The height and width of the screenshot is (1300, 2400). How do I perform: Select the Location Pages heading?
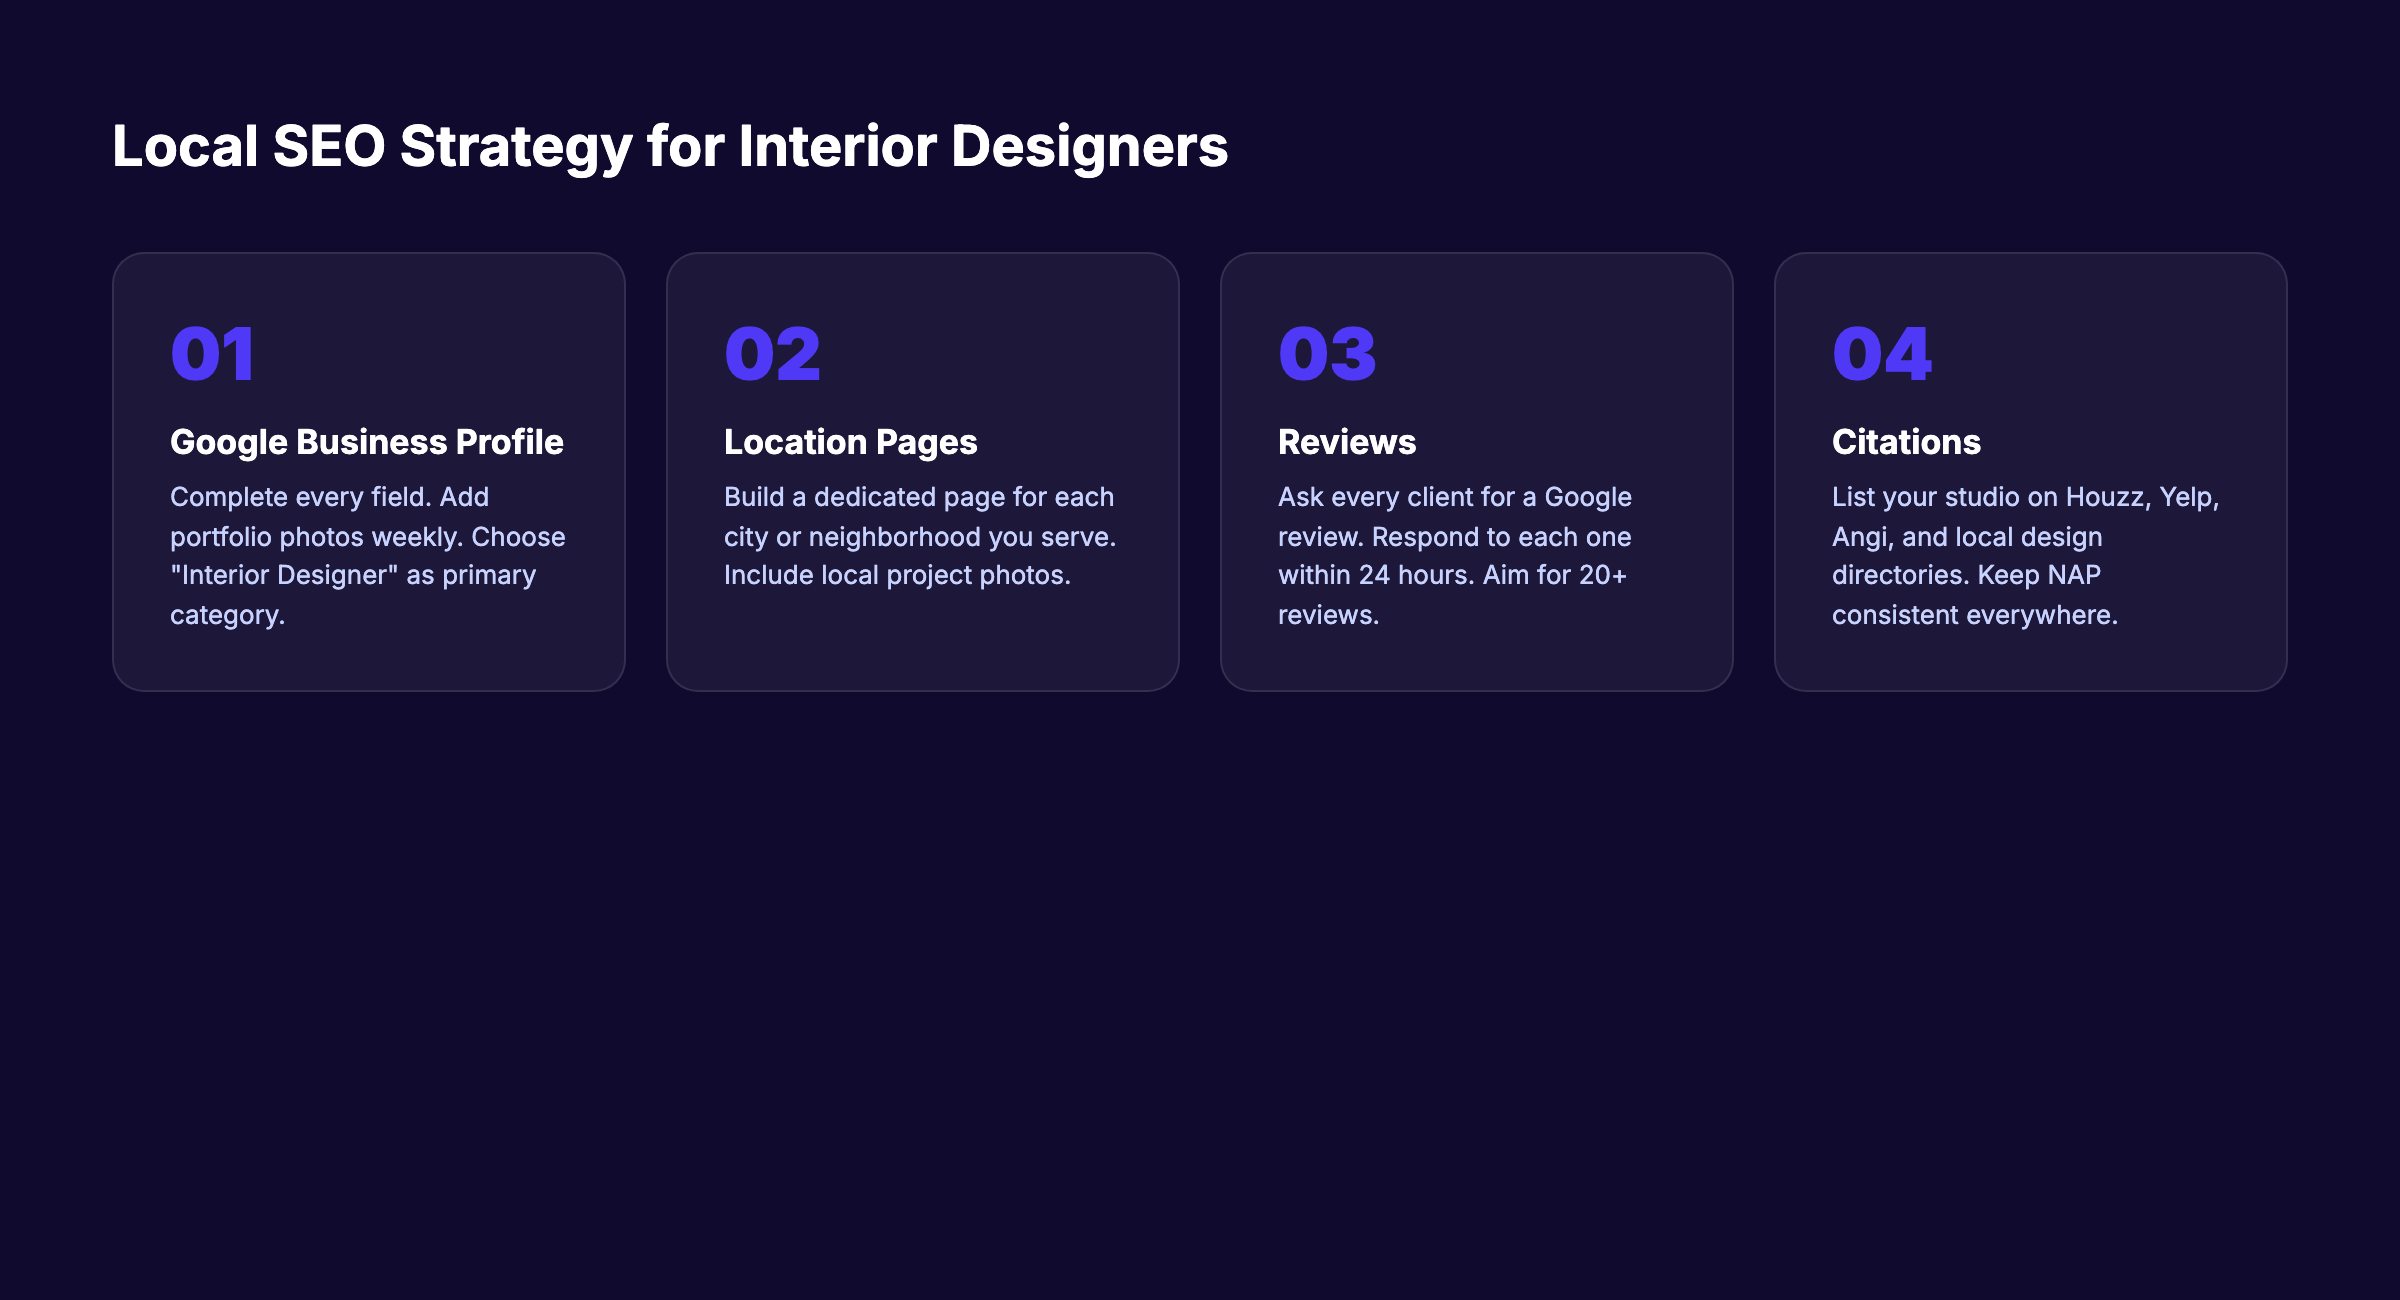851,441
